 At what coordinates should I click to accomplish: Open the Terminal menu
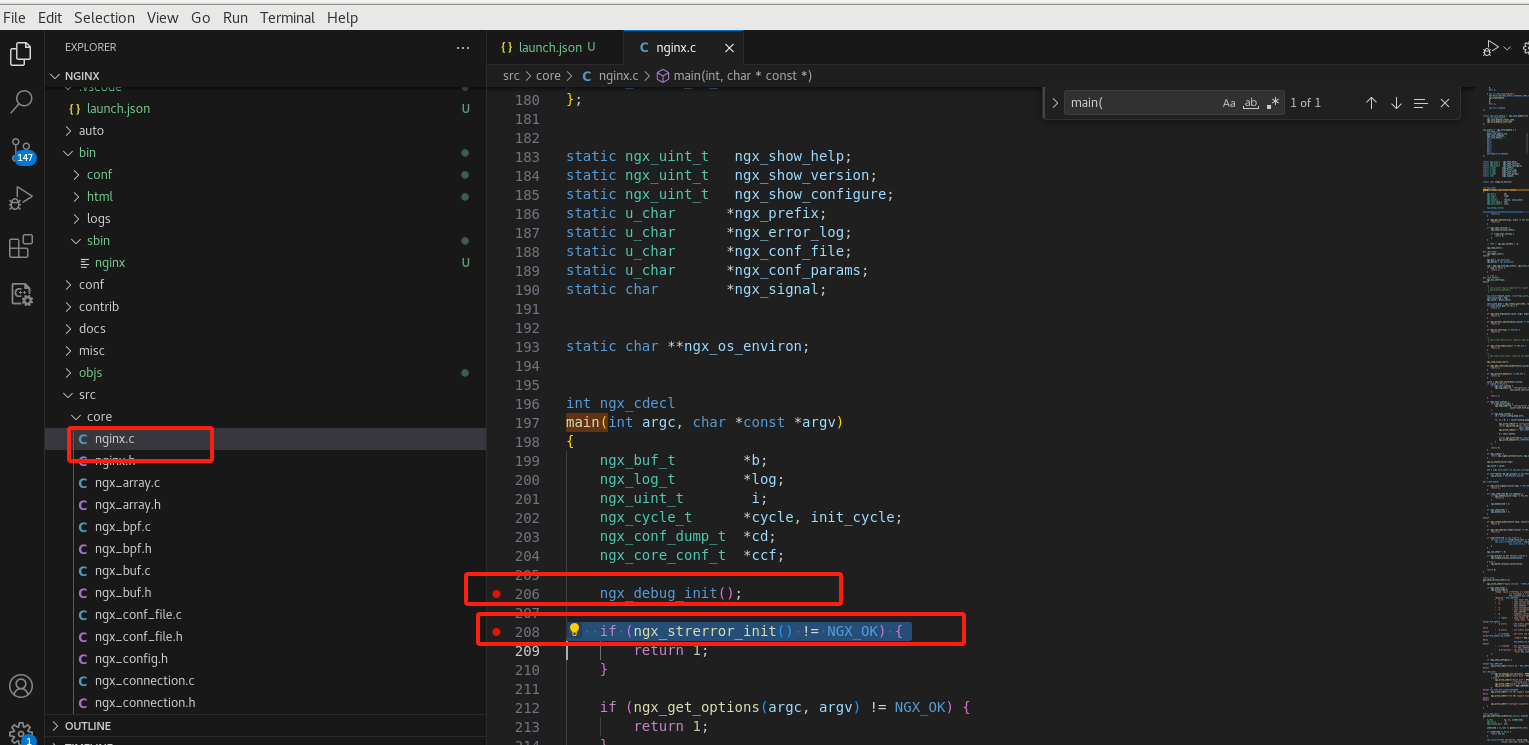(288, 18)
